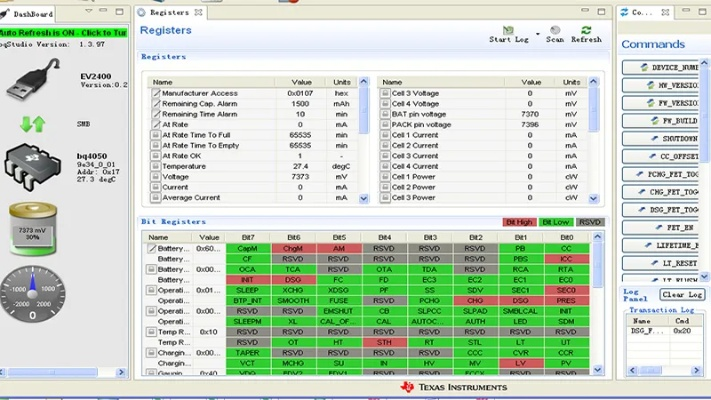Click the Start Log icon
This screenshot has height=400, width=711.
coord(509,30)
